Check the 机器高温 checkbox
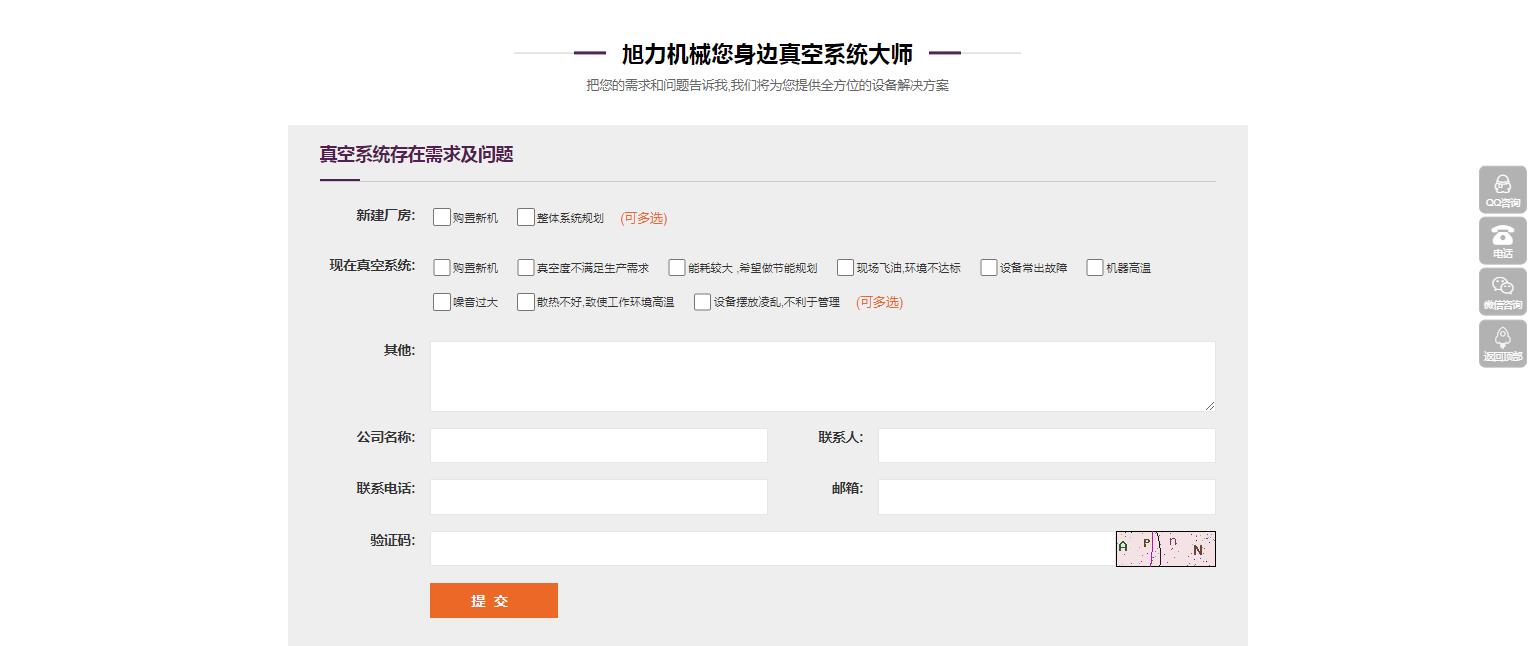 pyautogui.click(x=1095, y=267)
